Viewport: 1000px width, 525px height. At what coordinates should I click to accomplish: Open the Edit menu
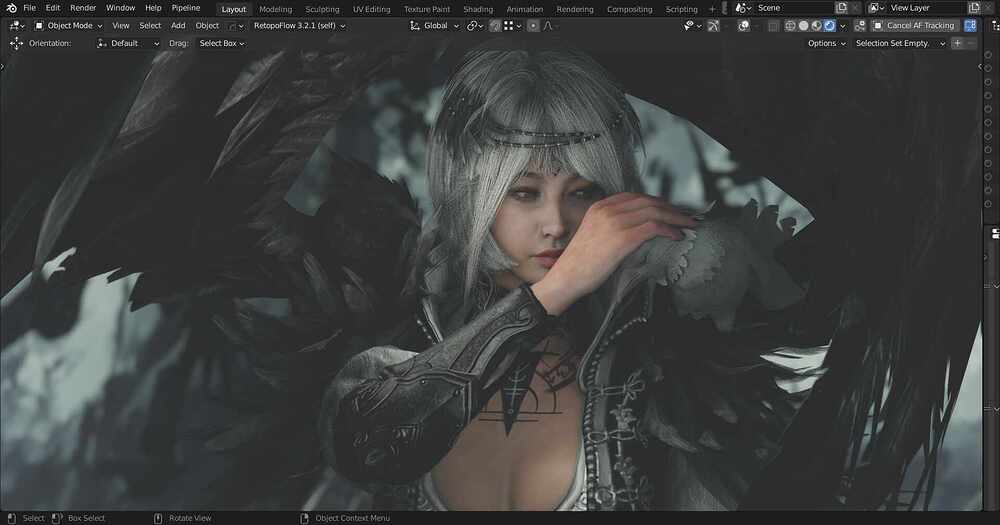[53, 8]
